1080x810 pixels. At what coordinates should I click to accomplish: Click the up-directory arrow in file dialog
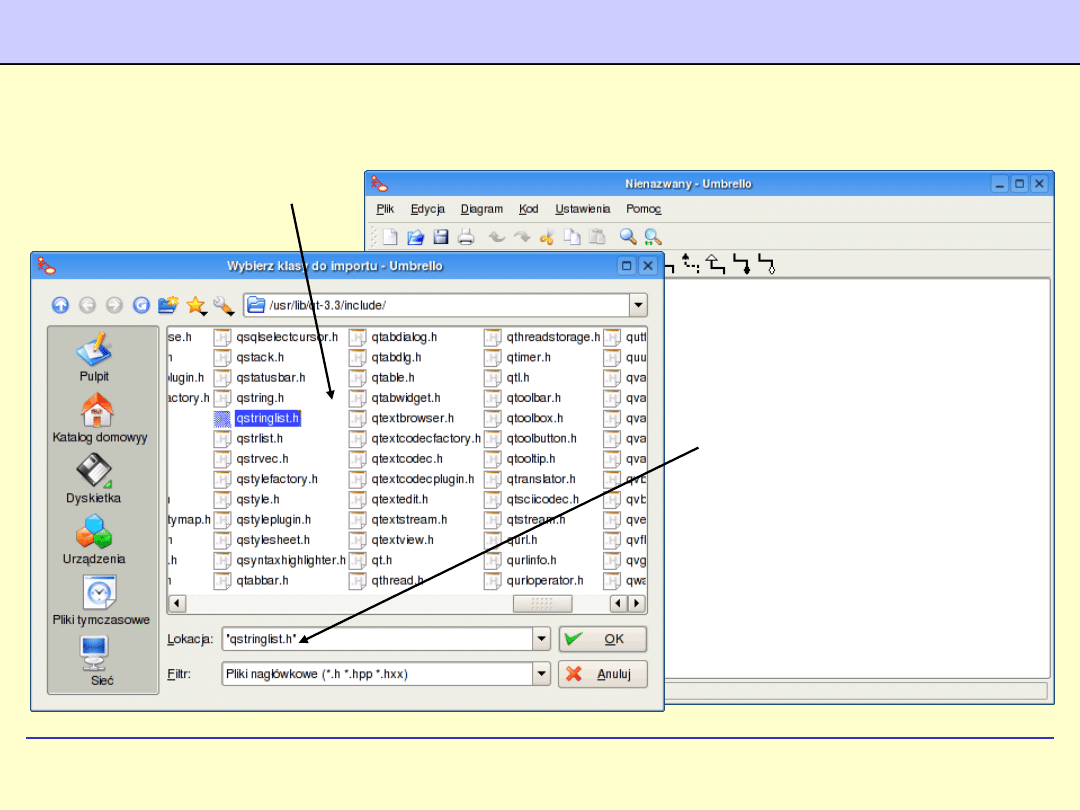click(x=61, y=305)
